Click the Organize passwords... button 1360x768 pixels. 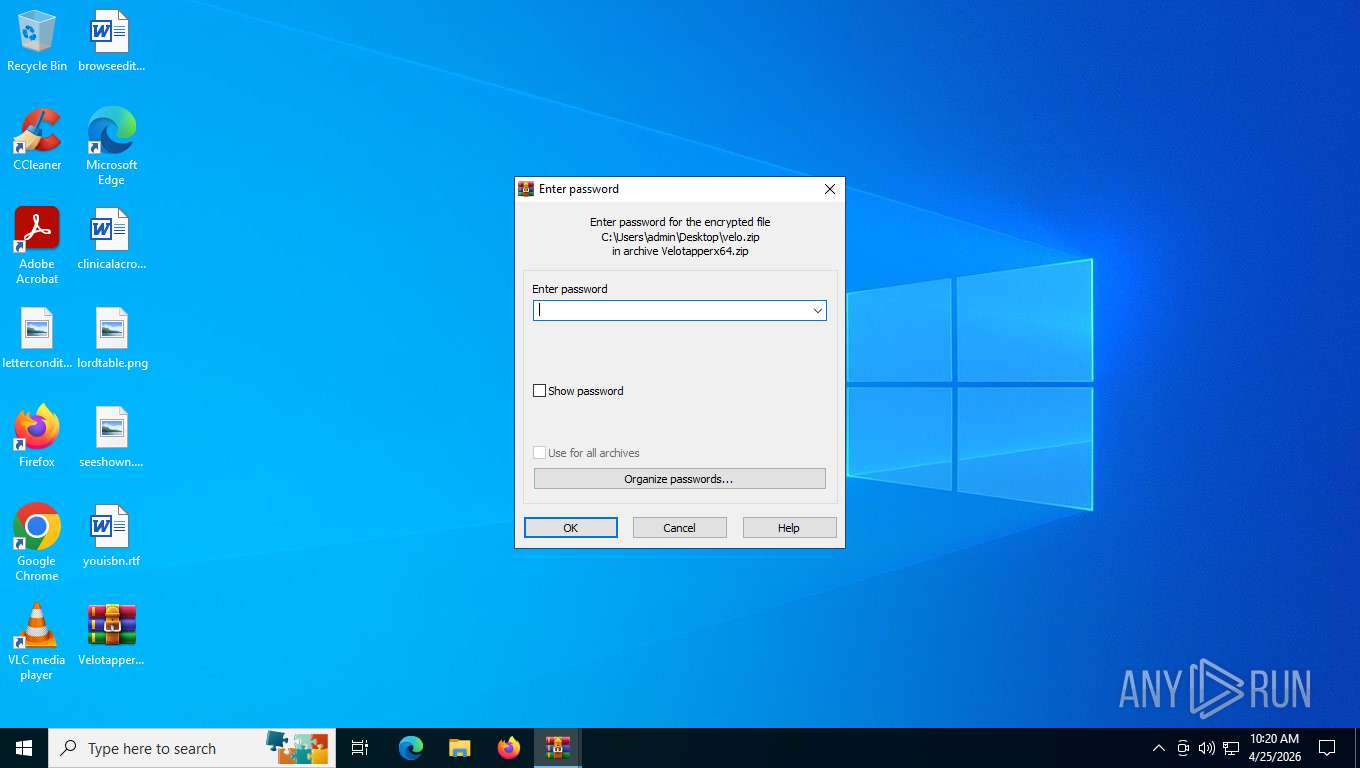click(679, 479)
